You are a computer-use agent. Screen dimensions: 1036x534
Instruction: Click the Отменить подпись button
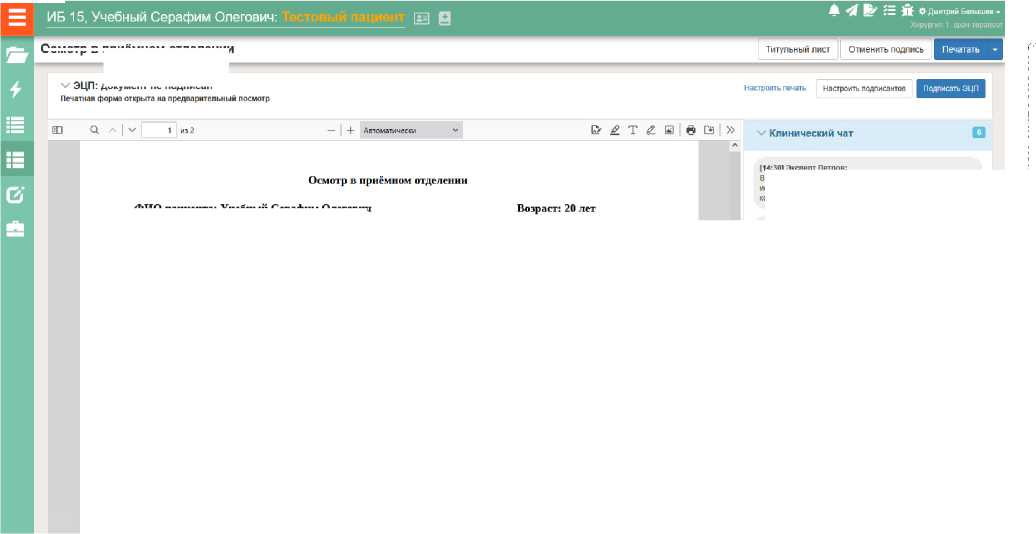point(886,50)
